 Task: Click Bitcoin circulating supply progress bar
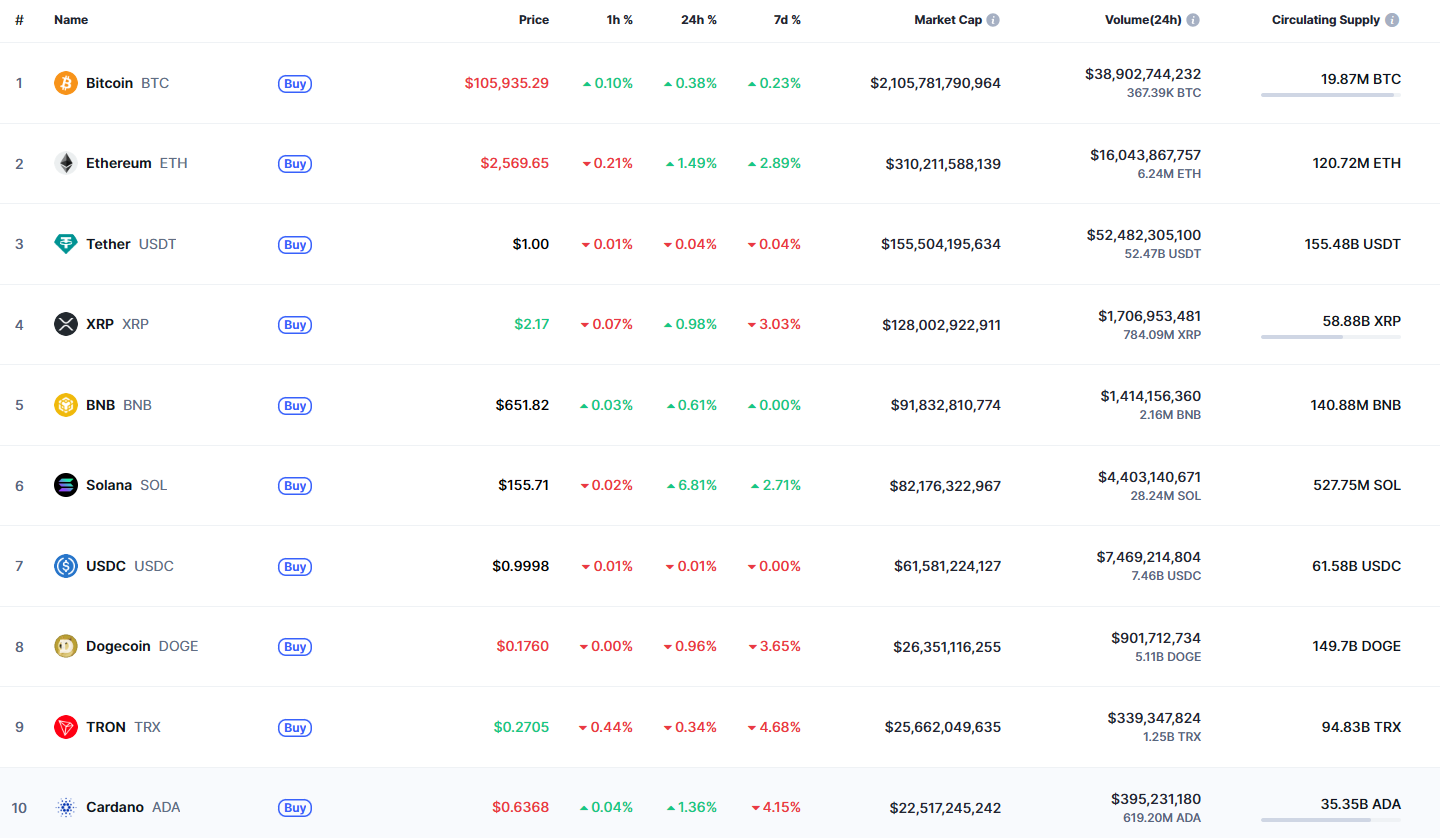1331,95
